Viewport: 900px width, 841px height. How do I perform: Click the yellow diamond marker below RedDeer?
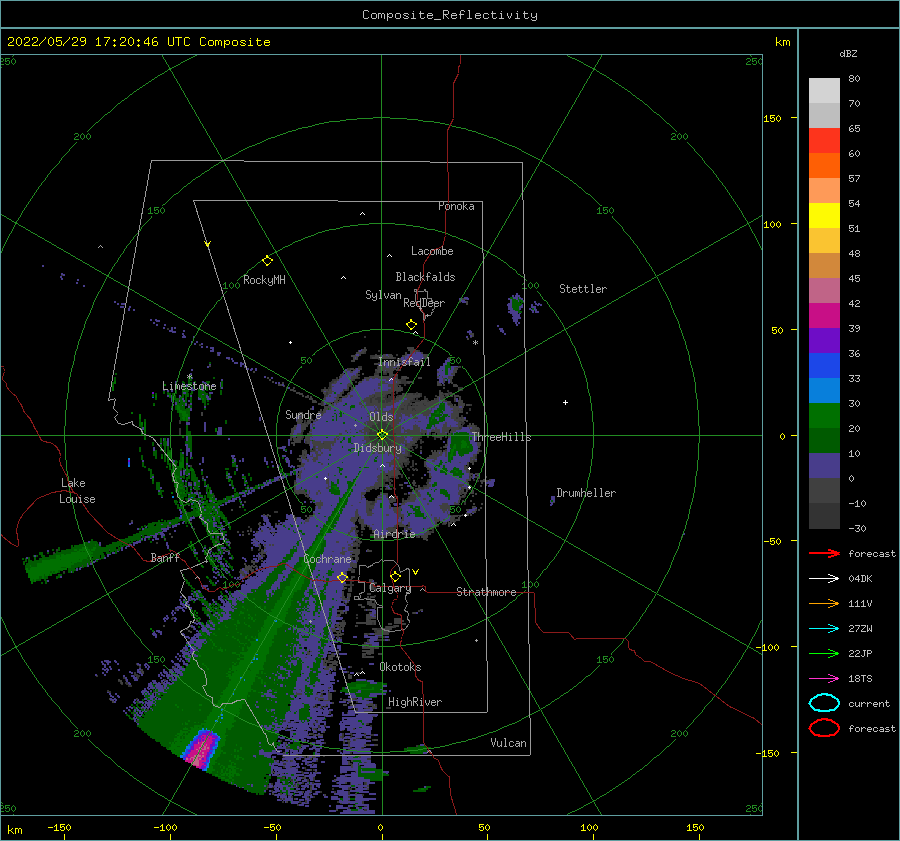[x=411, y=325]
